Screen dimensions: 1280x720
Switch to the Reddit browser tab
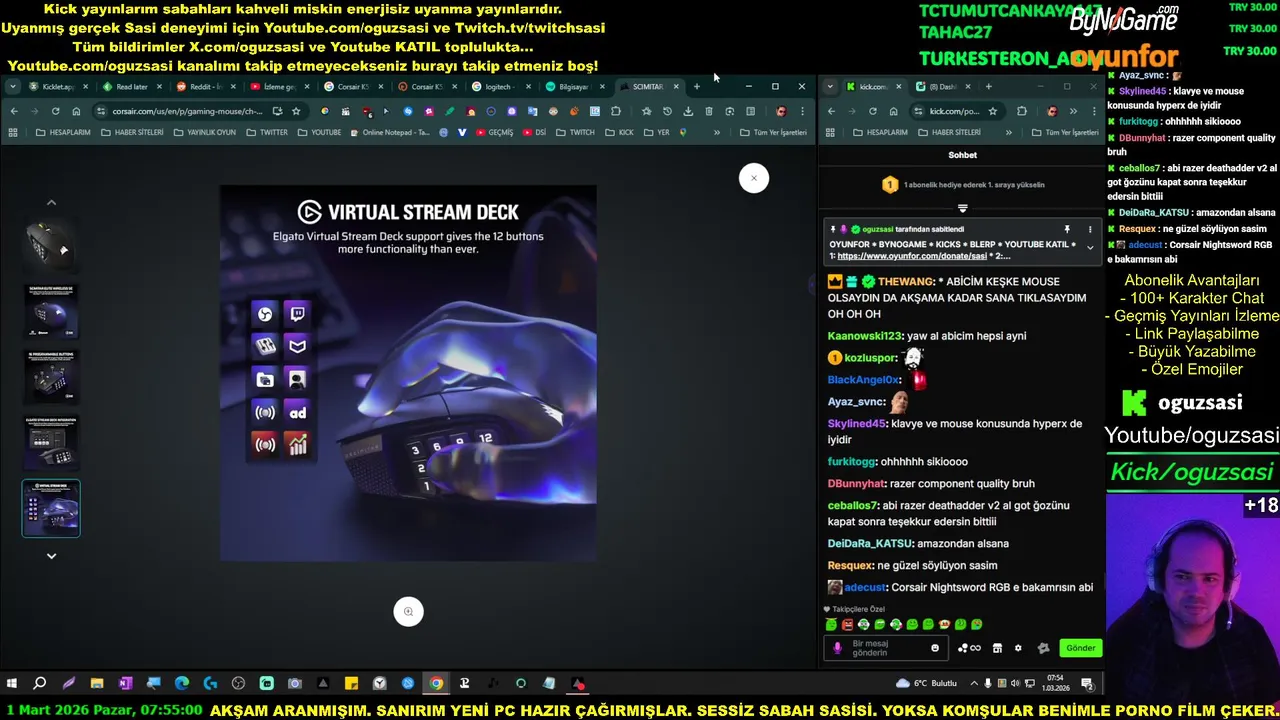tap(205, 87)
